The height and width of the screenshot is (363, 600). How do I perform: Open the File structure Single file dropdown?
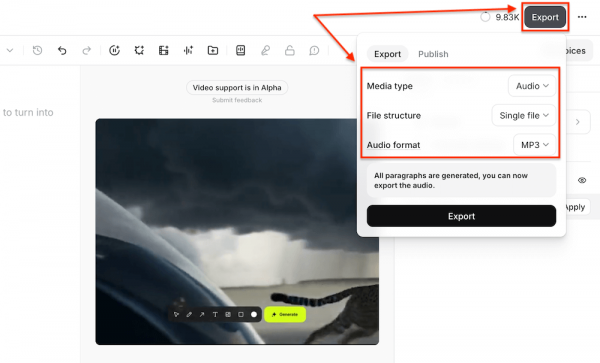[x=524, y=115]
